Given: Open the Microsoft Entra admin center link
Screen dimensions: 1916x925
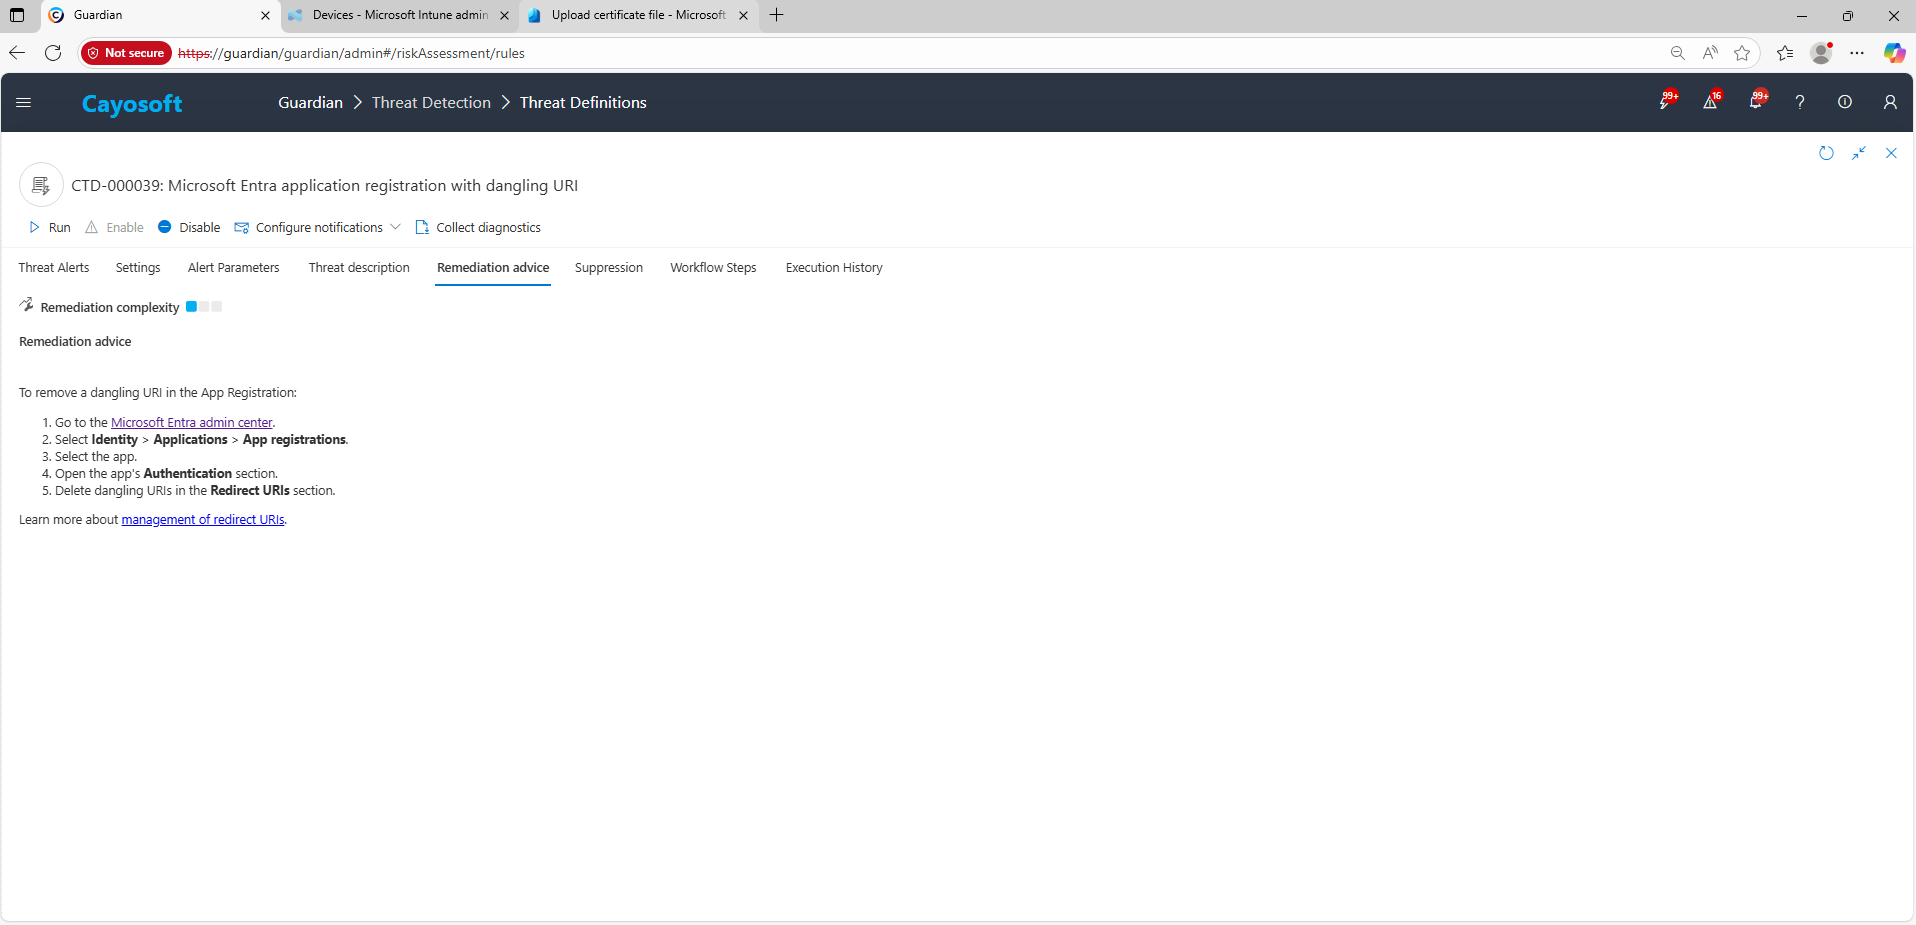Looking at the screenshot, I should click(191, 423).
